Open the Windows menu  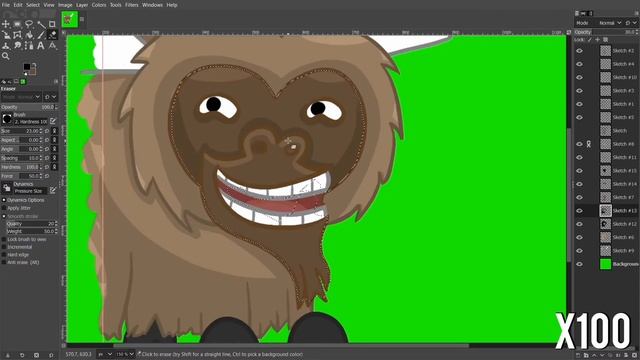pyautogui.click(x=152, y=5)
